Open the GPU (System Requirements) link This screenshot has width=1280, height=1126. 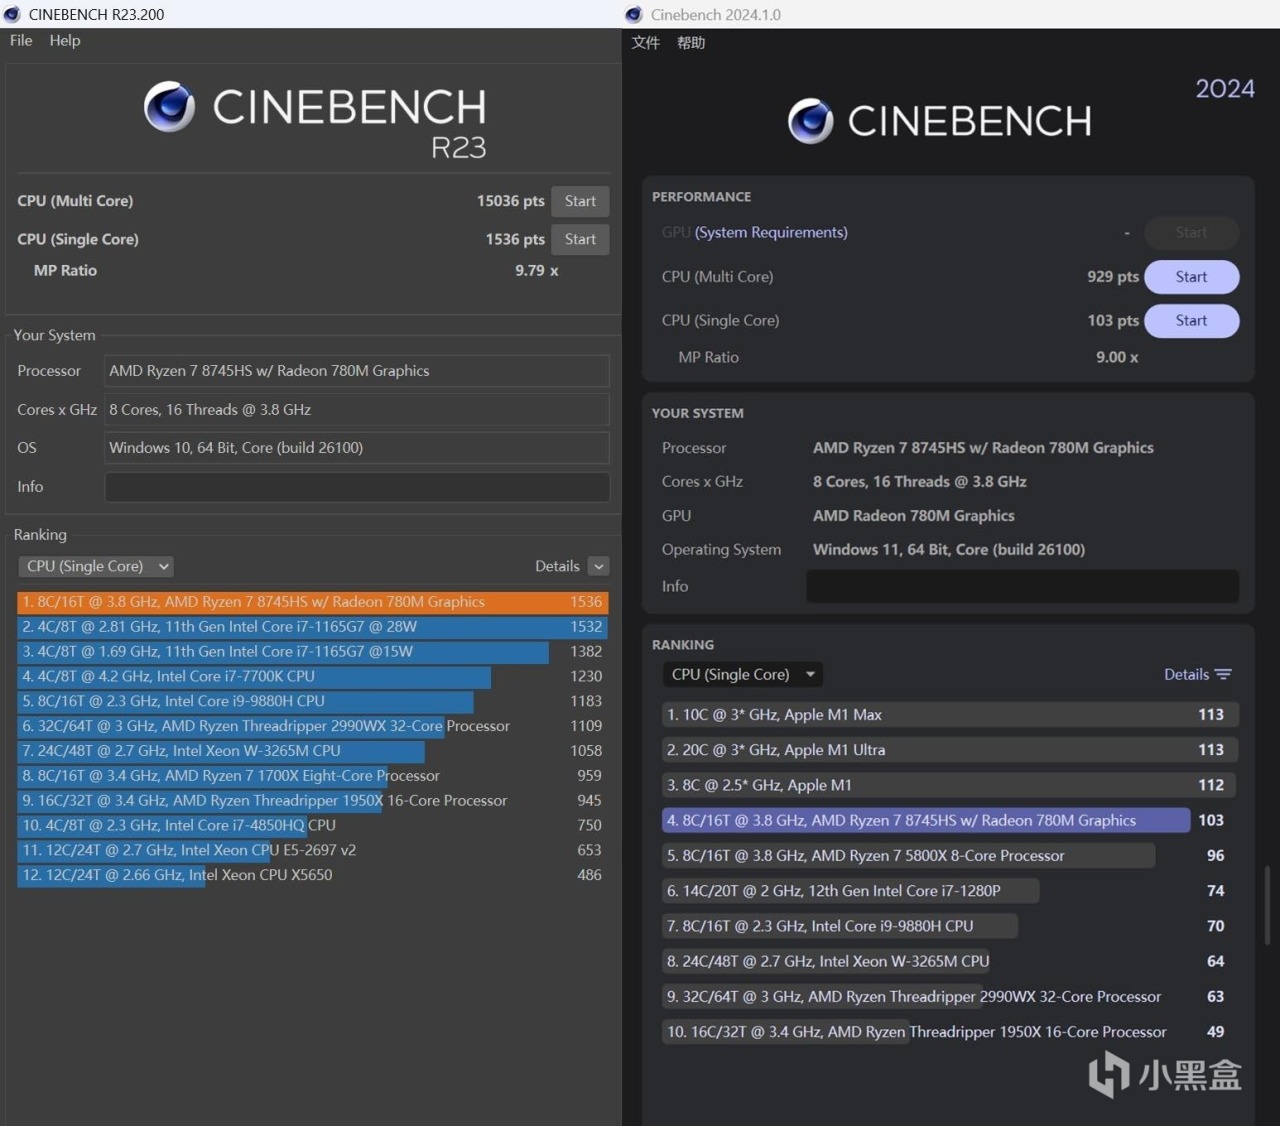(x=771, y=232)
